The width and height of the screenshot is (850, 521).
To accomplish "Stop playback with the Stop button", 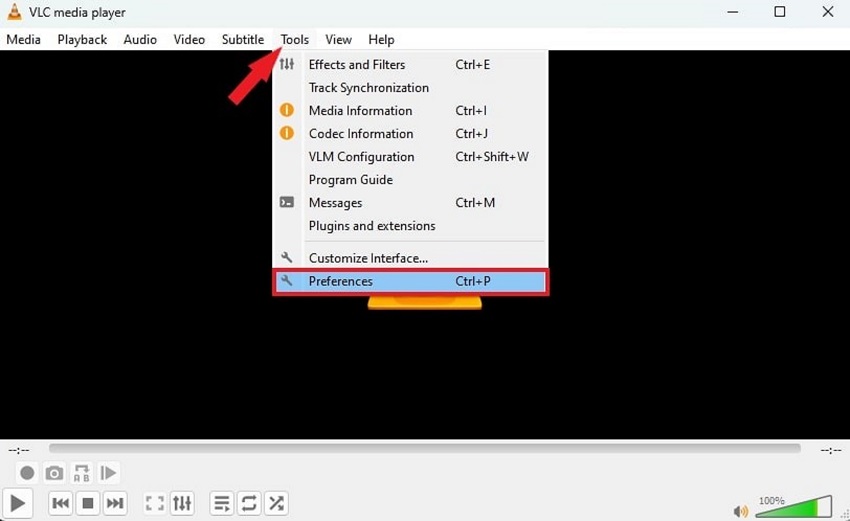I will tap(87, 503).
